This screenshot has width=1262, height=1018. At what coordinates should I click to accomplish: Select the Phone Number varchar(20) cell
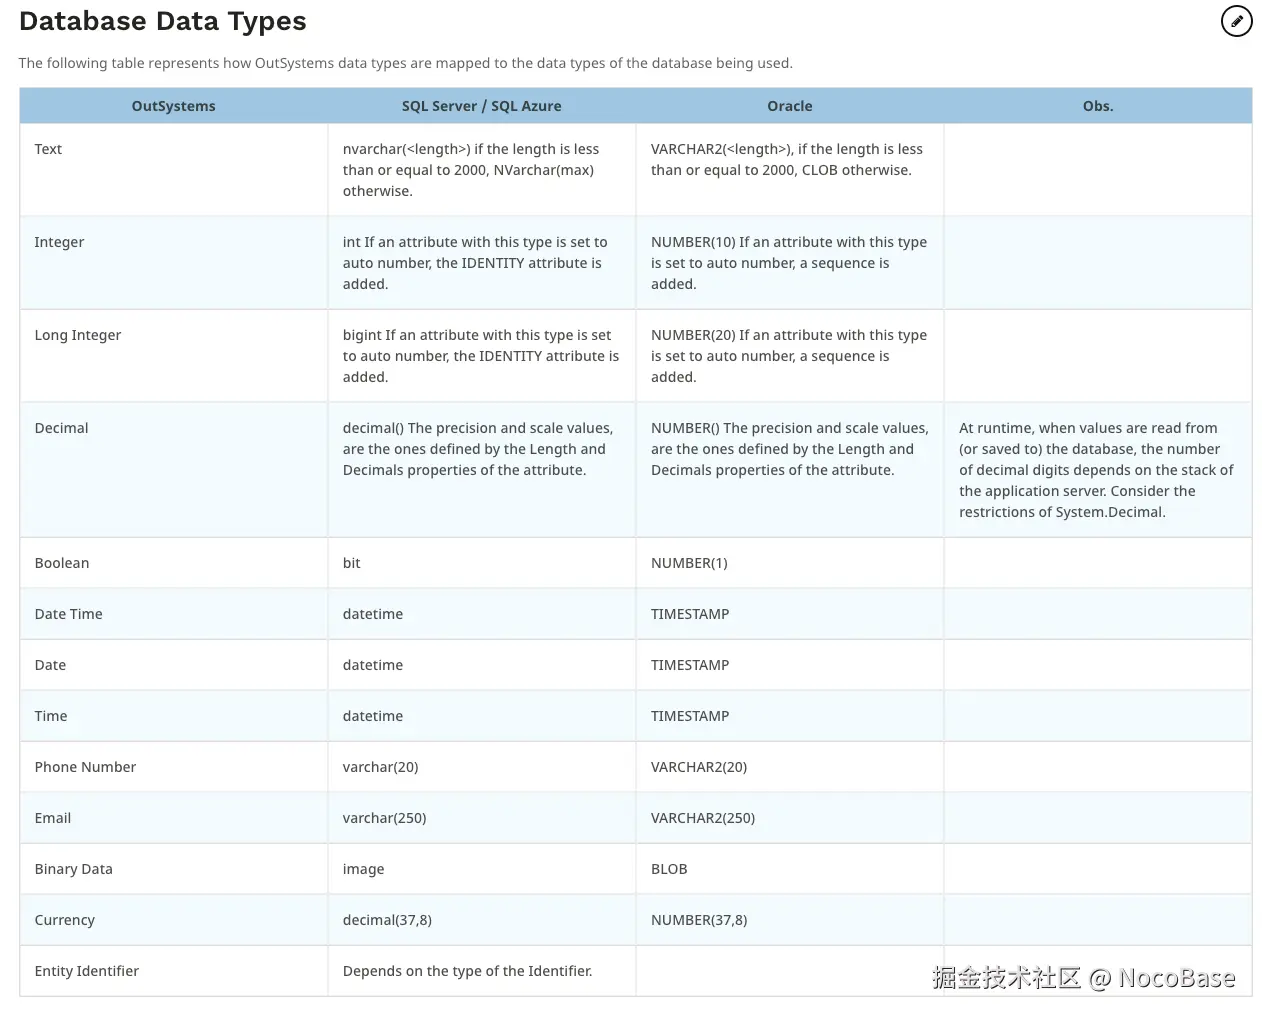tap(380, 767)
